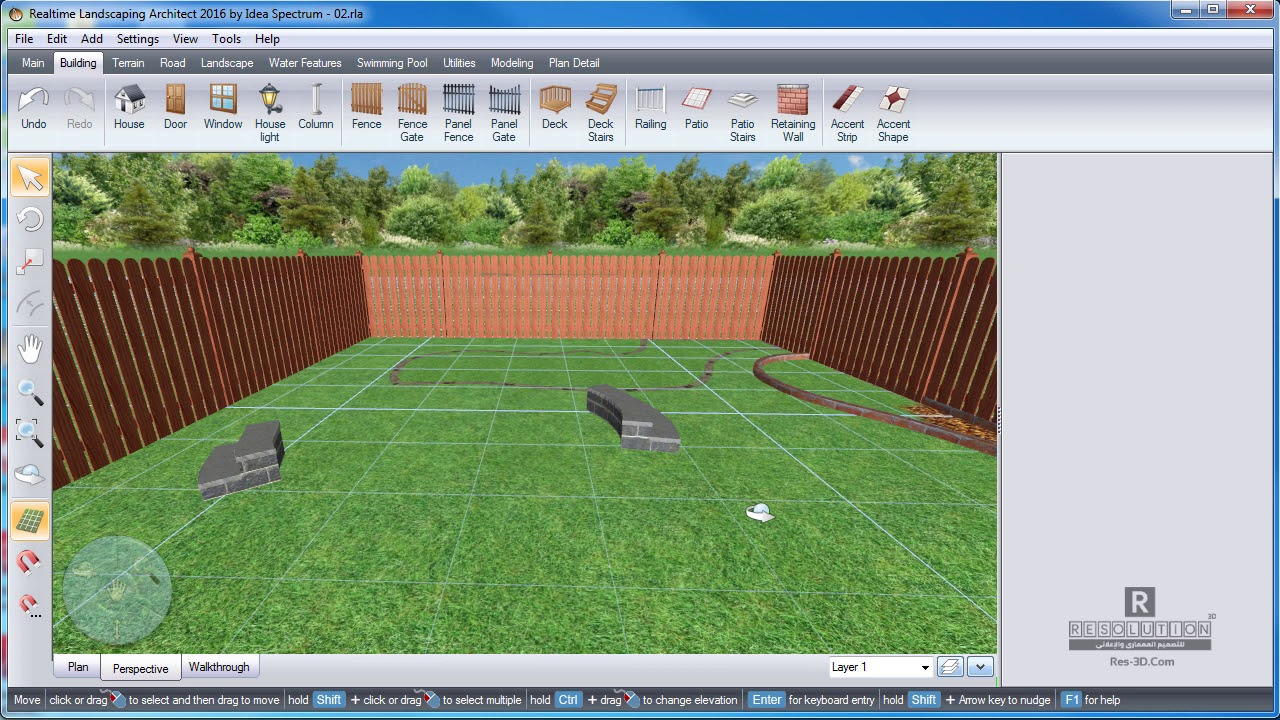
Task: Open the View menu
Action: point(185,39)
